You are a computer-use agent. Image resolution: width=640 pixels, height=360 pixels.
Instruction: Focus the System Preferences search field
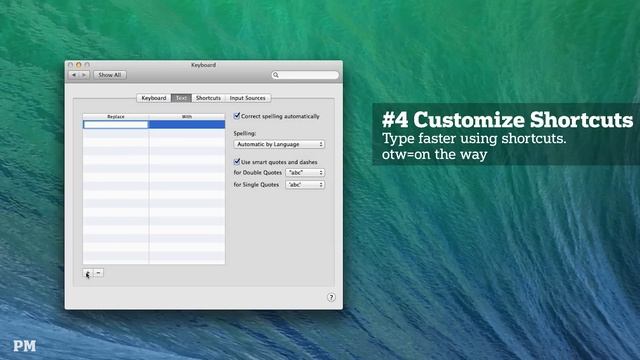point(305,75)
